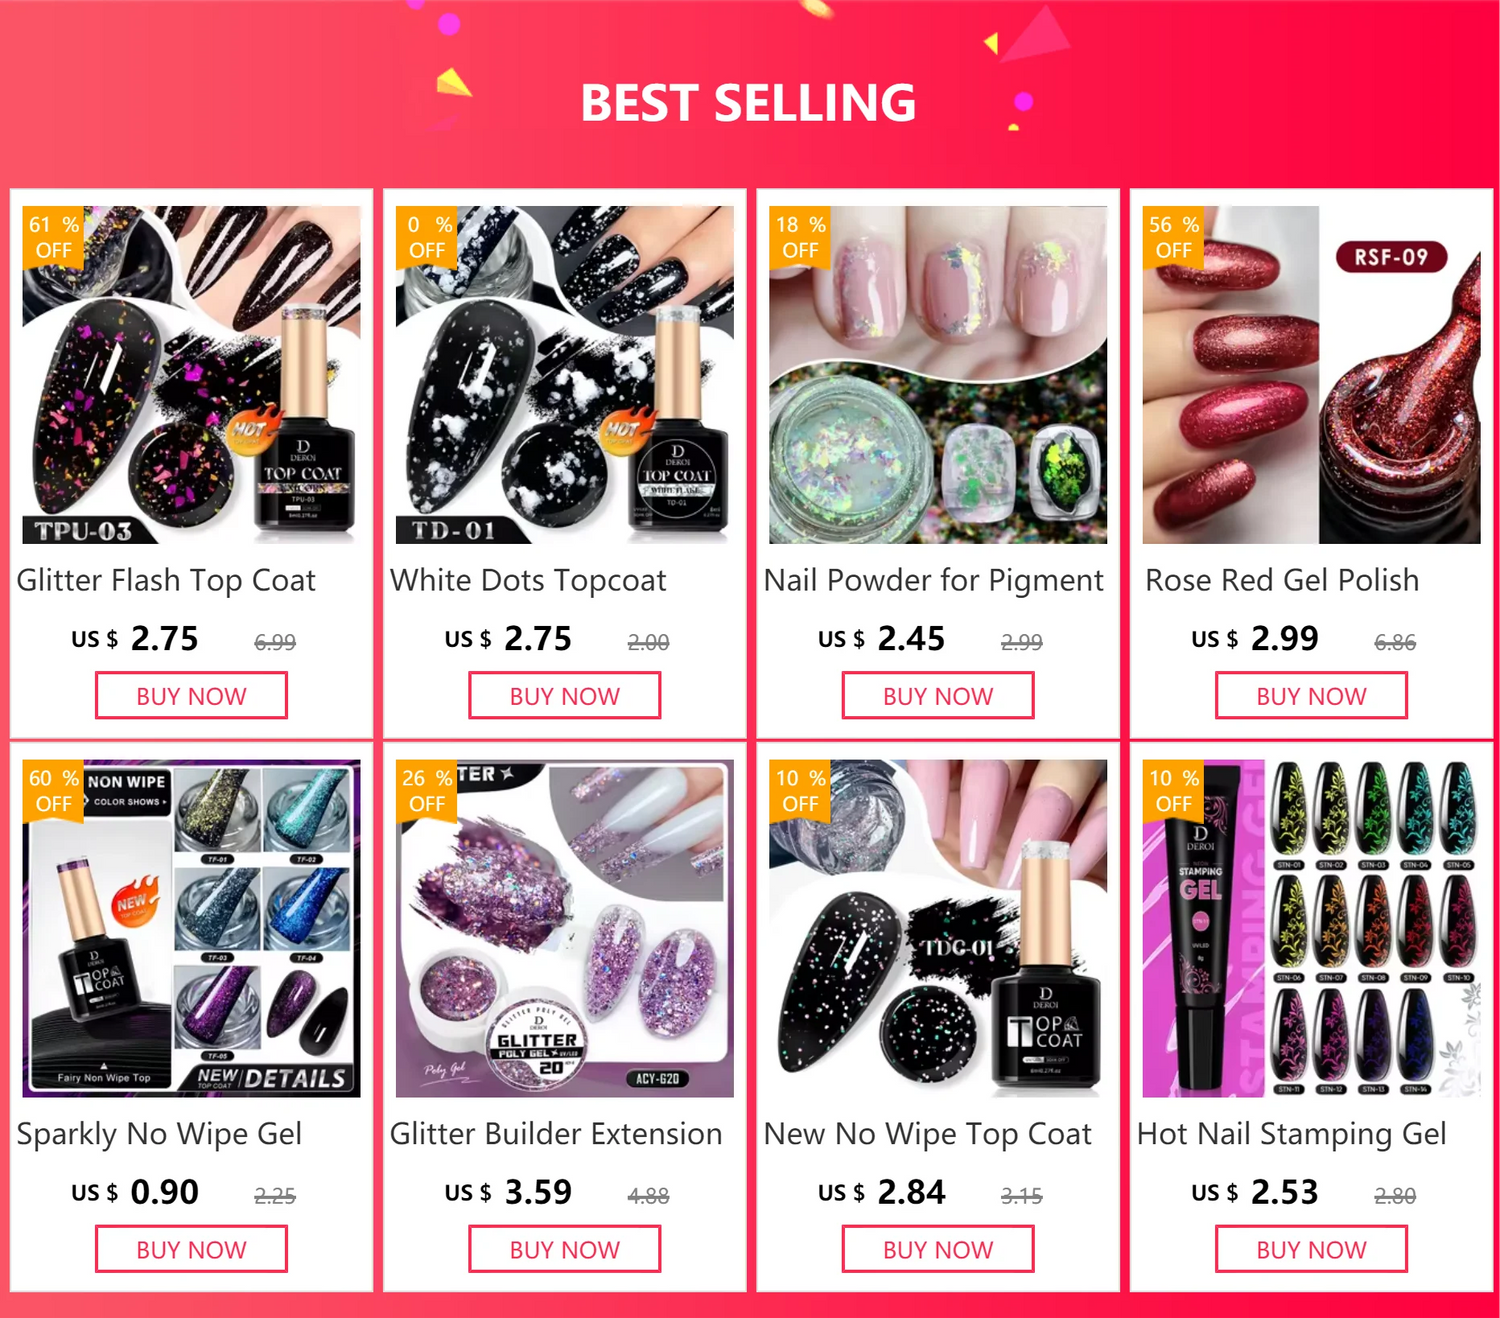This screenshot has height=1318, width=1500.
Task: Buy the Rose Red Gel Polish now
Action: (x=1311, y=695)
